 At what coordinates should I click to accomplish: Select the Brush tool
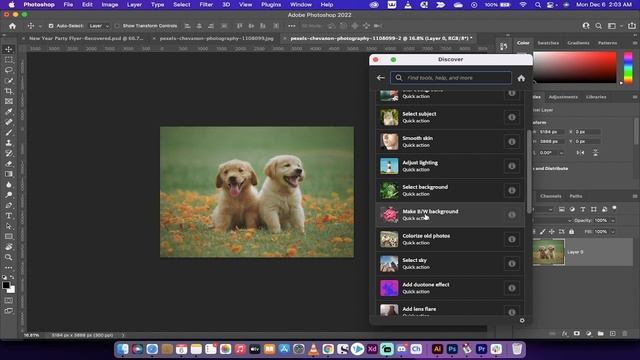[x=9, y=133]
